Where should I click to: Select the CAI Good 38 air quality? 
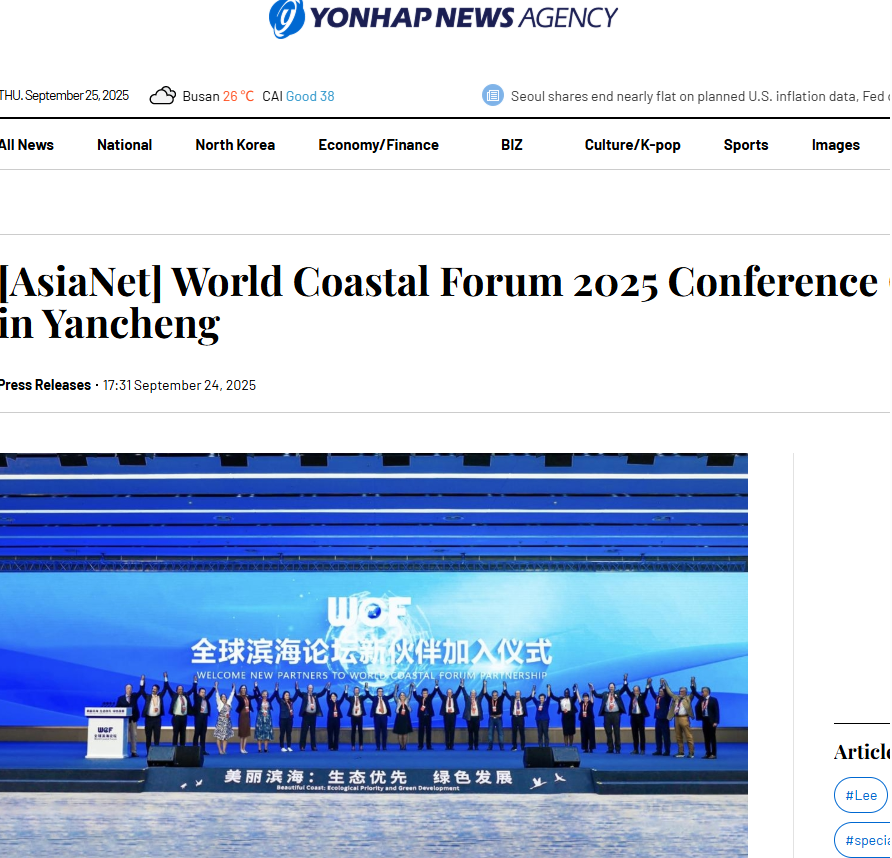pyautogui.click(x=298, y=96)
